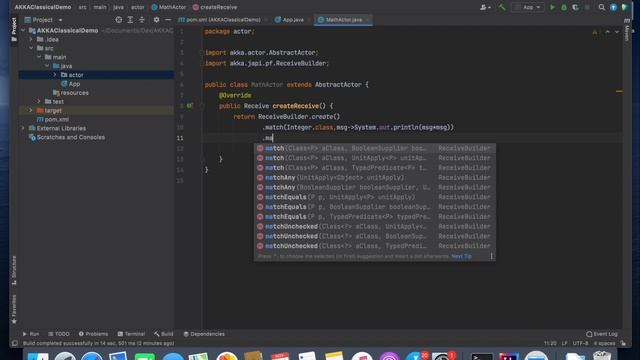The height and width of the screenshot is (360, 640).
Task: Choose match(Class<P>, BooleanSupplier) completion
Action: coord(374,148)
